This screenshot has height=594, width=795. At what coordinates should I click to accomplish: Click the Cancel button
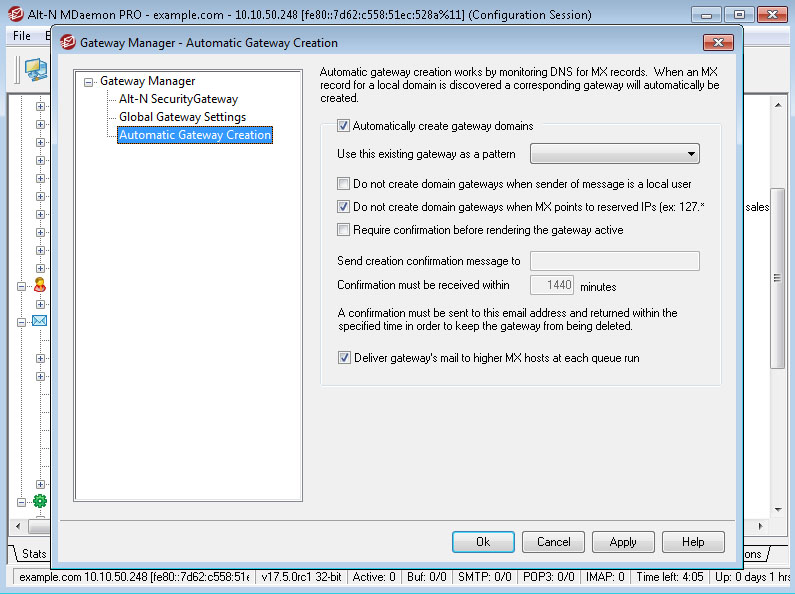[x=553, y=542]
